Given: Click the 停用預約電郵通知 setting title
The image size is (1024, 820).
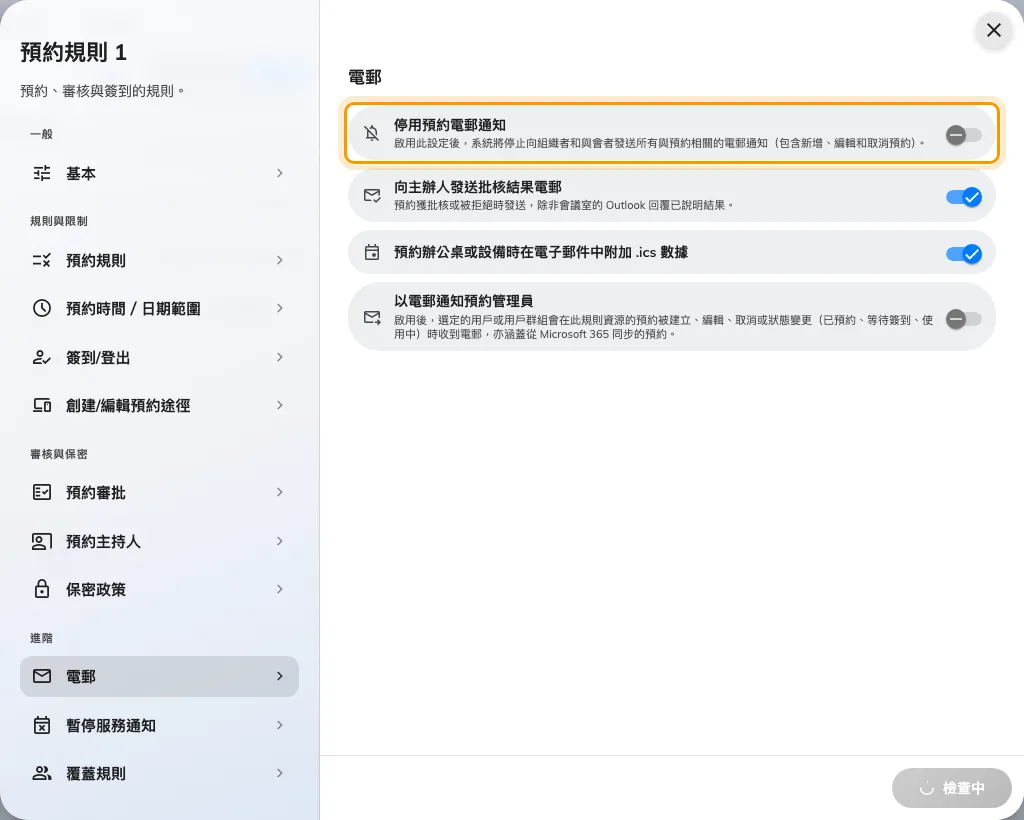Looking at the screenshot, I should pyautogui.click(x=449, y=125).
